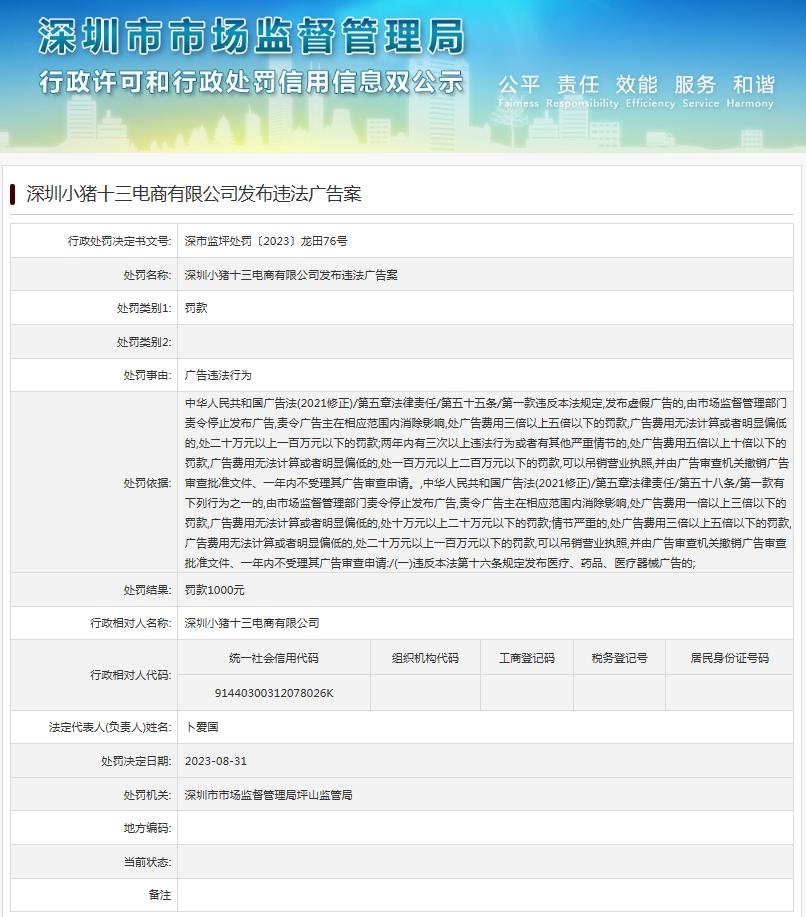Click the 法定代表人(负责人)姓名 label
The height and width of the screenshot is (917, 806).
(x=110, y=728)
